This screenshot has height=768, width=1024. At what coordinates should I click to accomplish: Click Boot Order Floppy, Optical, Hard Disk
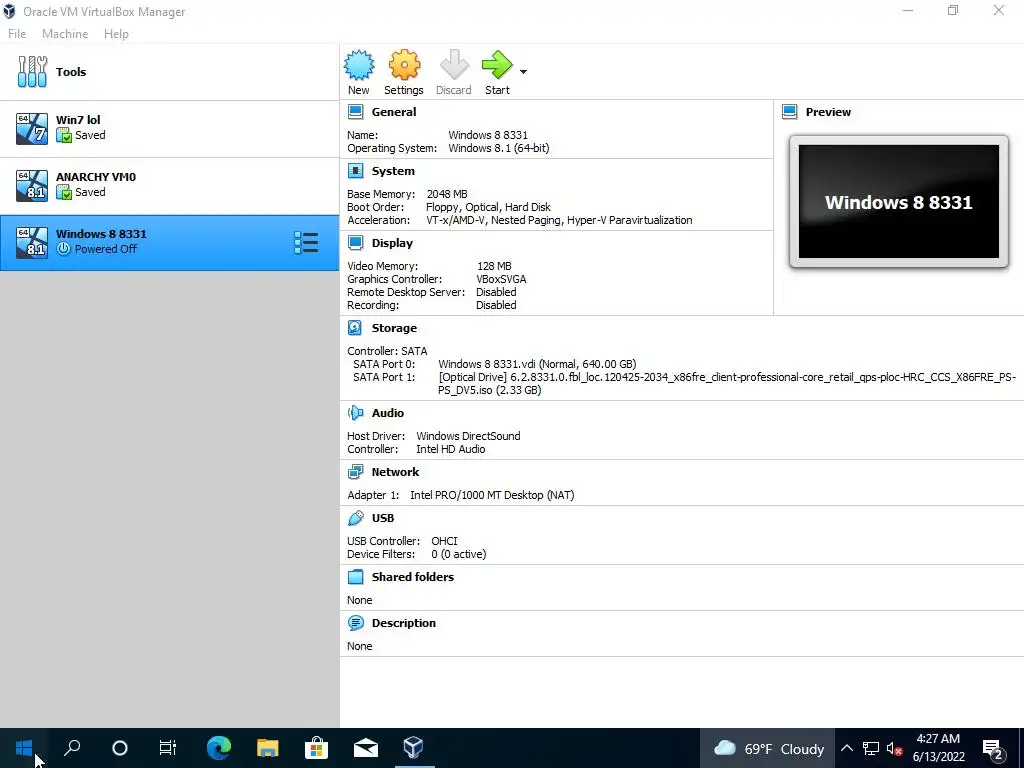(x=488, y=207)
